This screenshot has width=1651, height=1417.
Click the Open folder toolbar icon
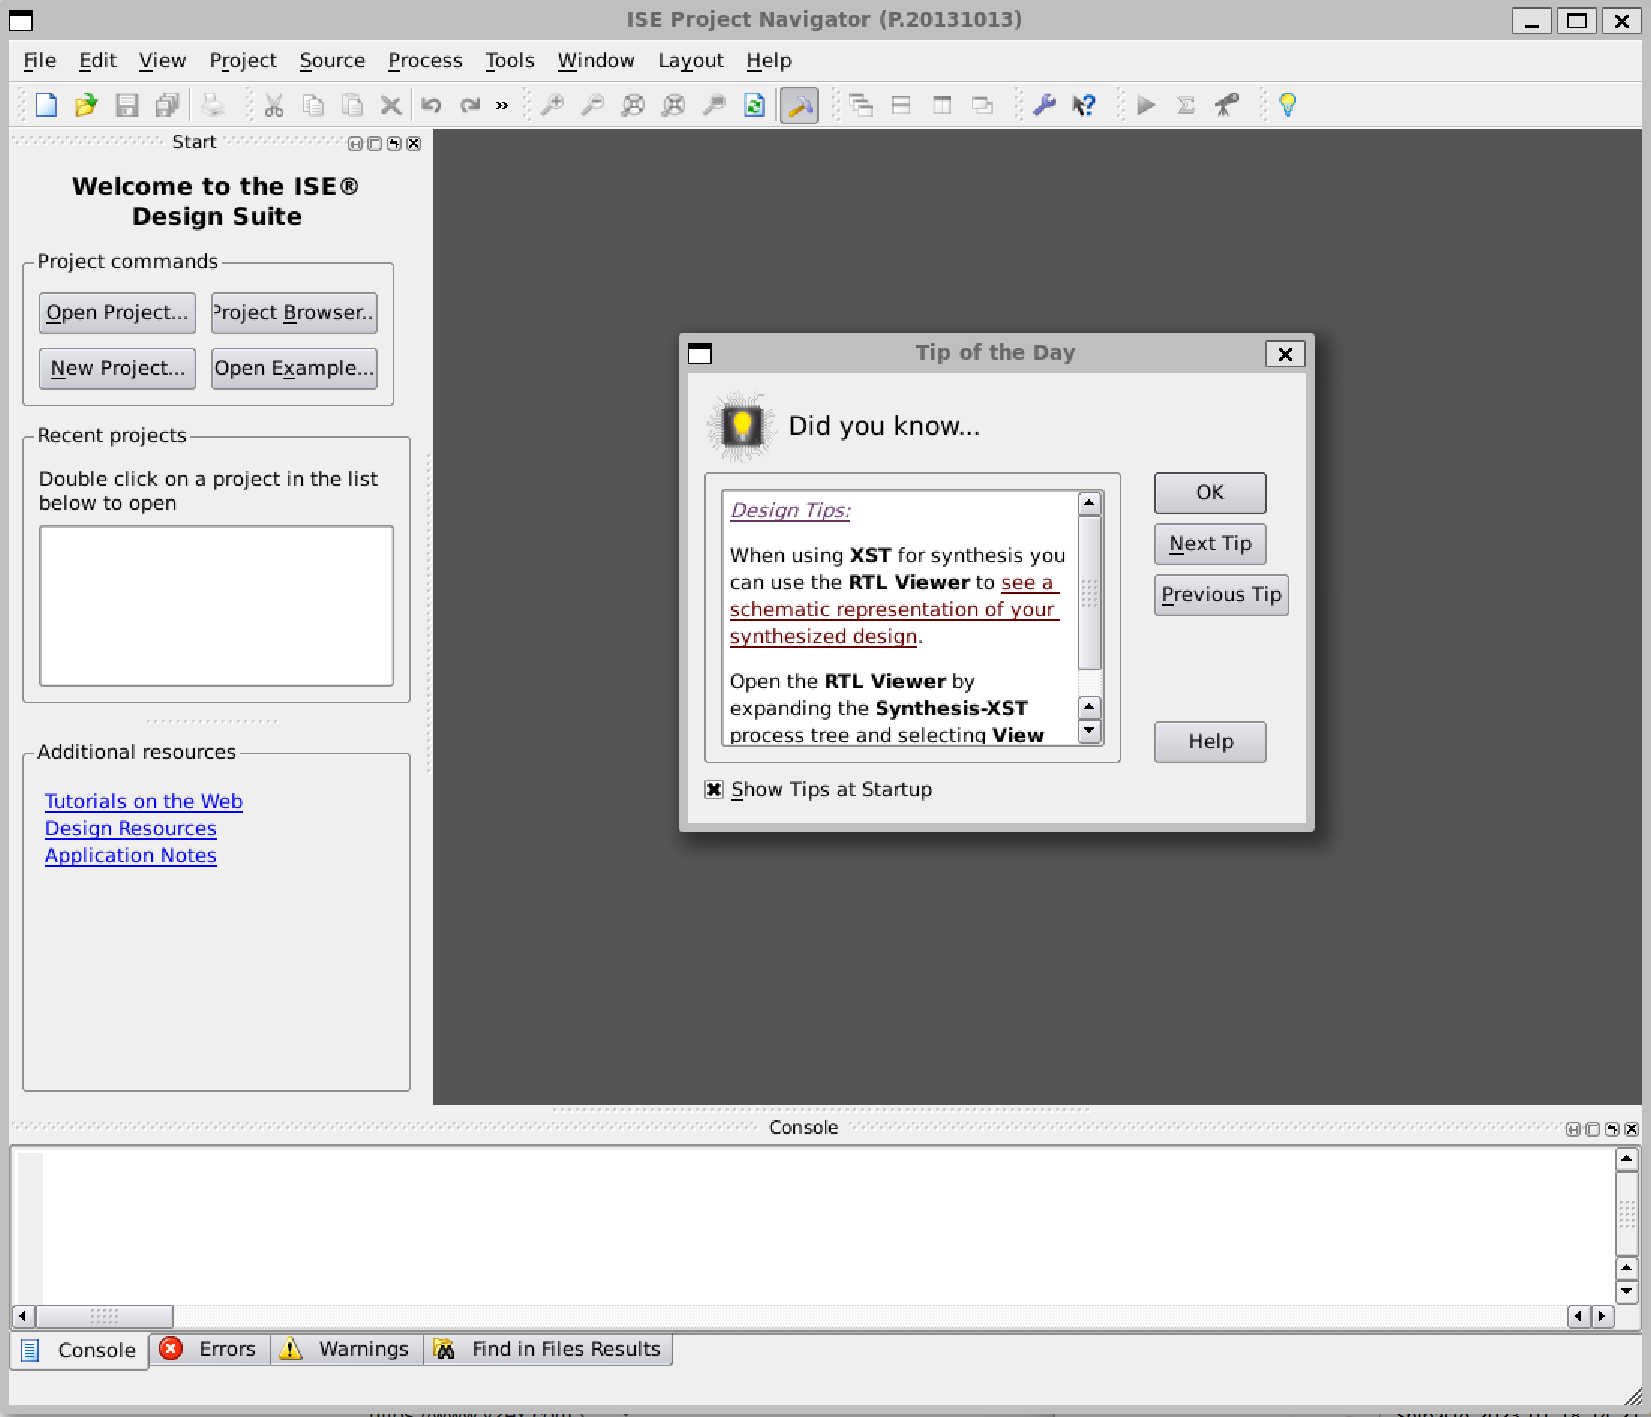point(86,105)
